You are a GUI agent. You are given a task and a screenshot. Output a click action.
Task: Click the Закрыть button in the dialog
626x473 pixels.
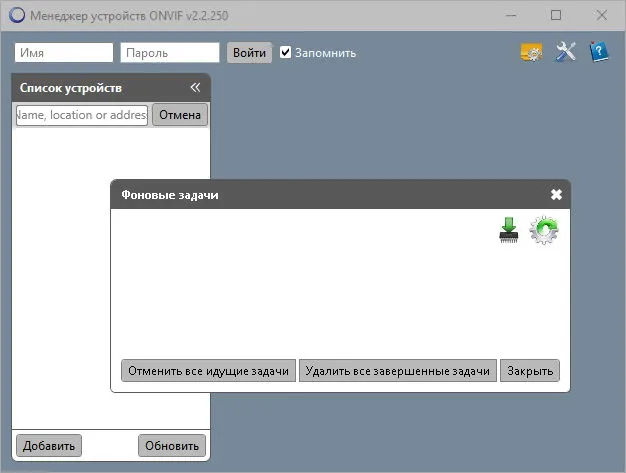coord(530,371)
